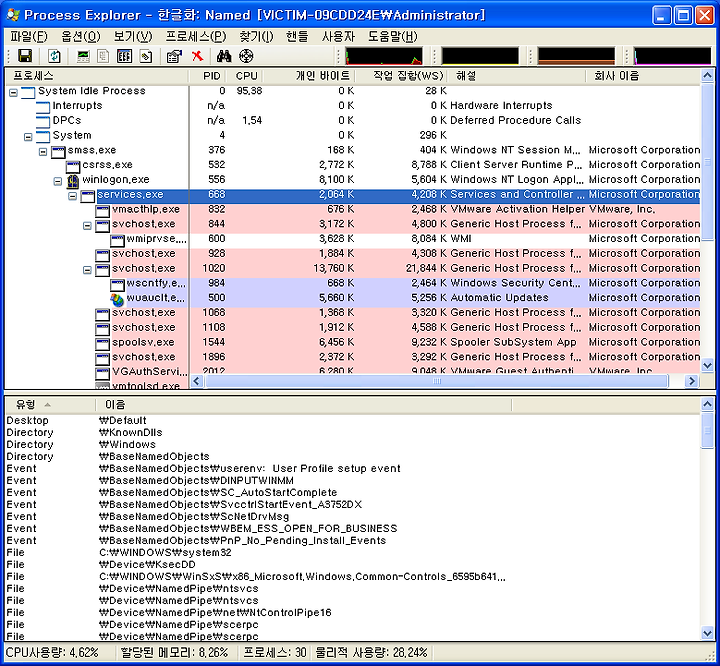Select the SC_AutoStartComplete event handle

(x=353, y=493)
